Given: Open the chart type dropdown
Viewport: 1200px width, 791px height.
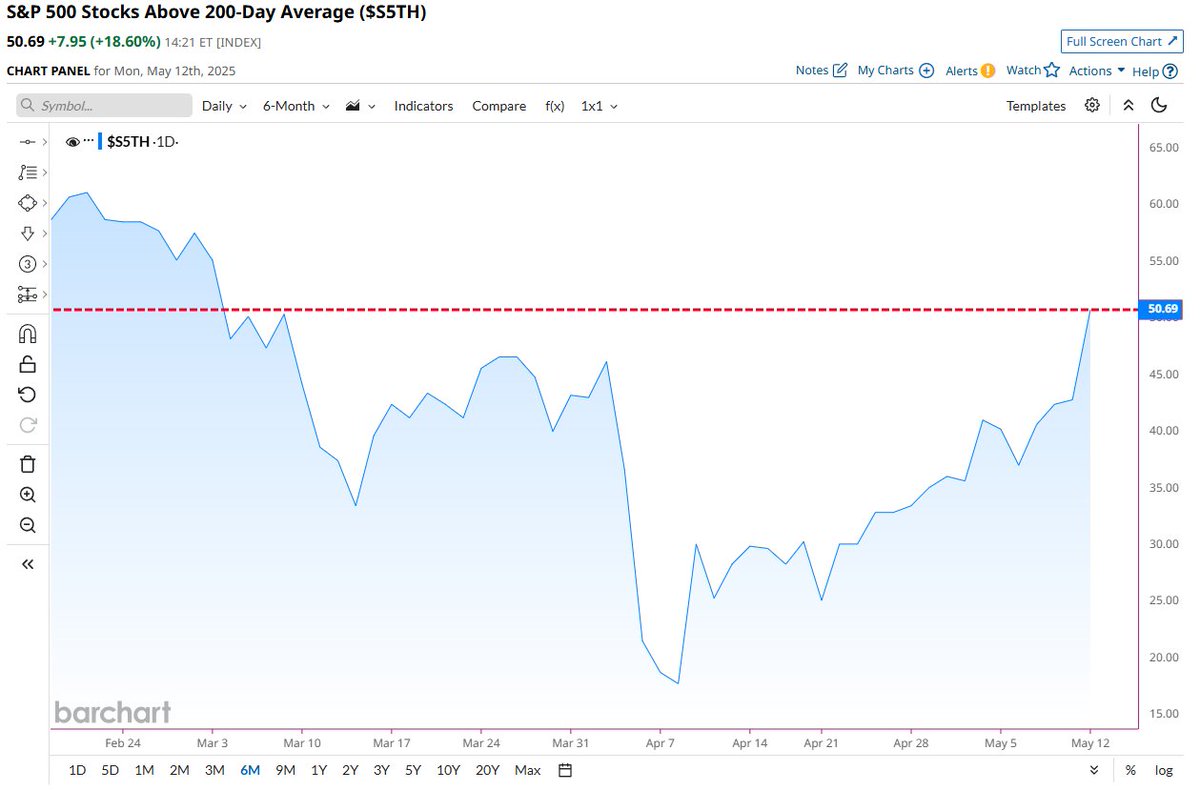Looking at the screenshot, I should 360,105.
